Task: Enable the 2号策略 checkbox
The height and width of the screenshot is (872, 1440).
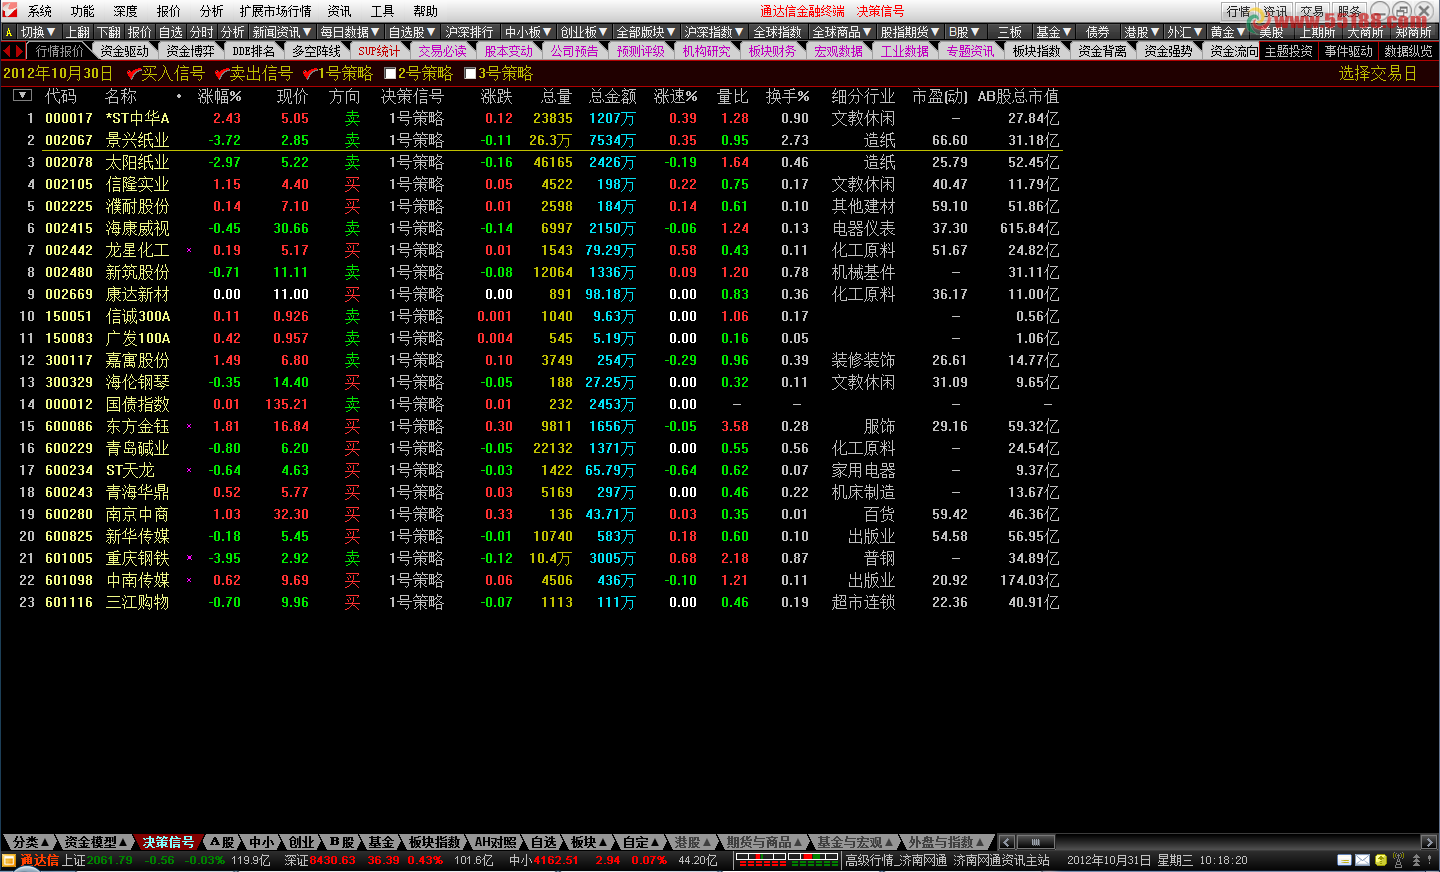Action: tap(391, 74)
